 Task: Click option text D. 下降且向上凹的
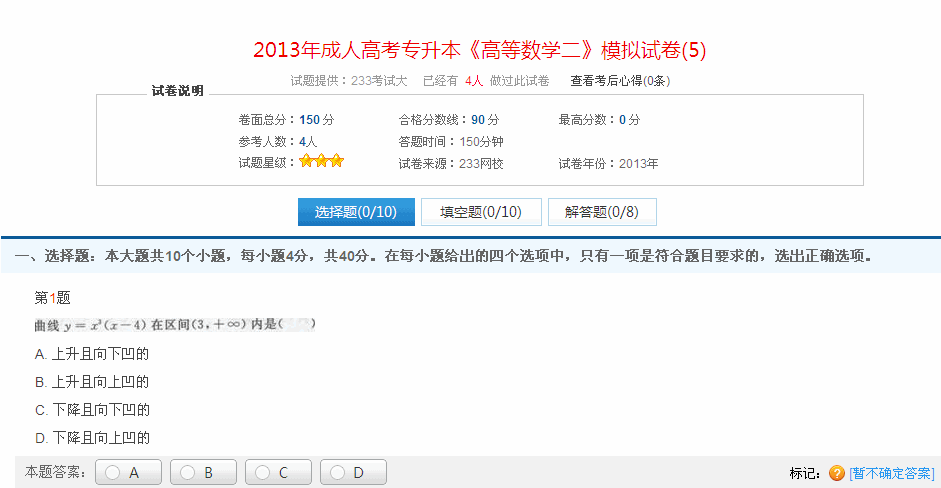pyautogui.click(x=92, y=438)
